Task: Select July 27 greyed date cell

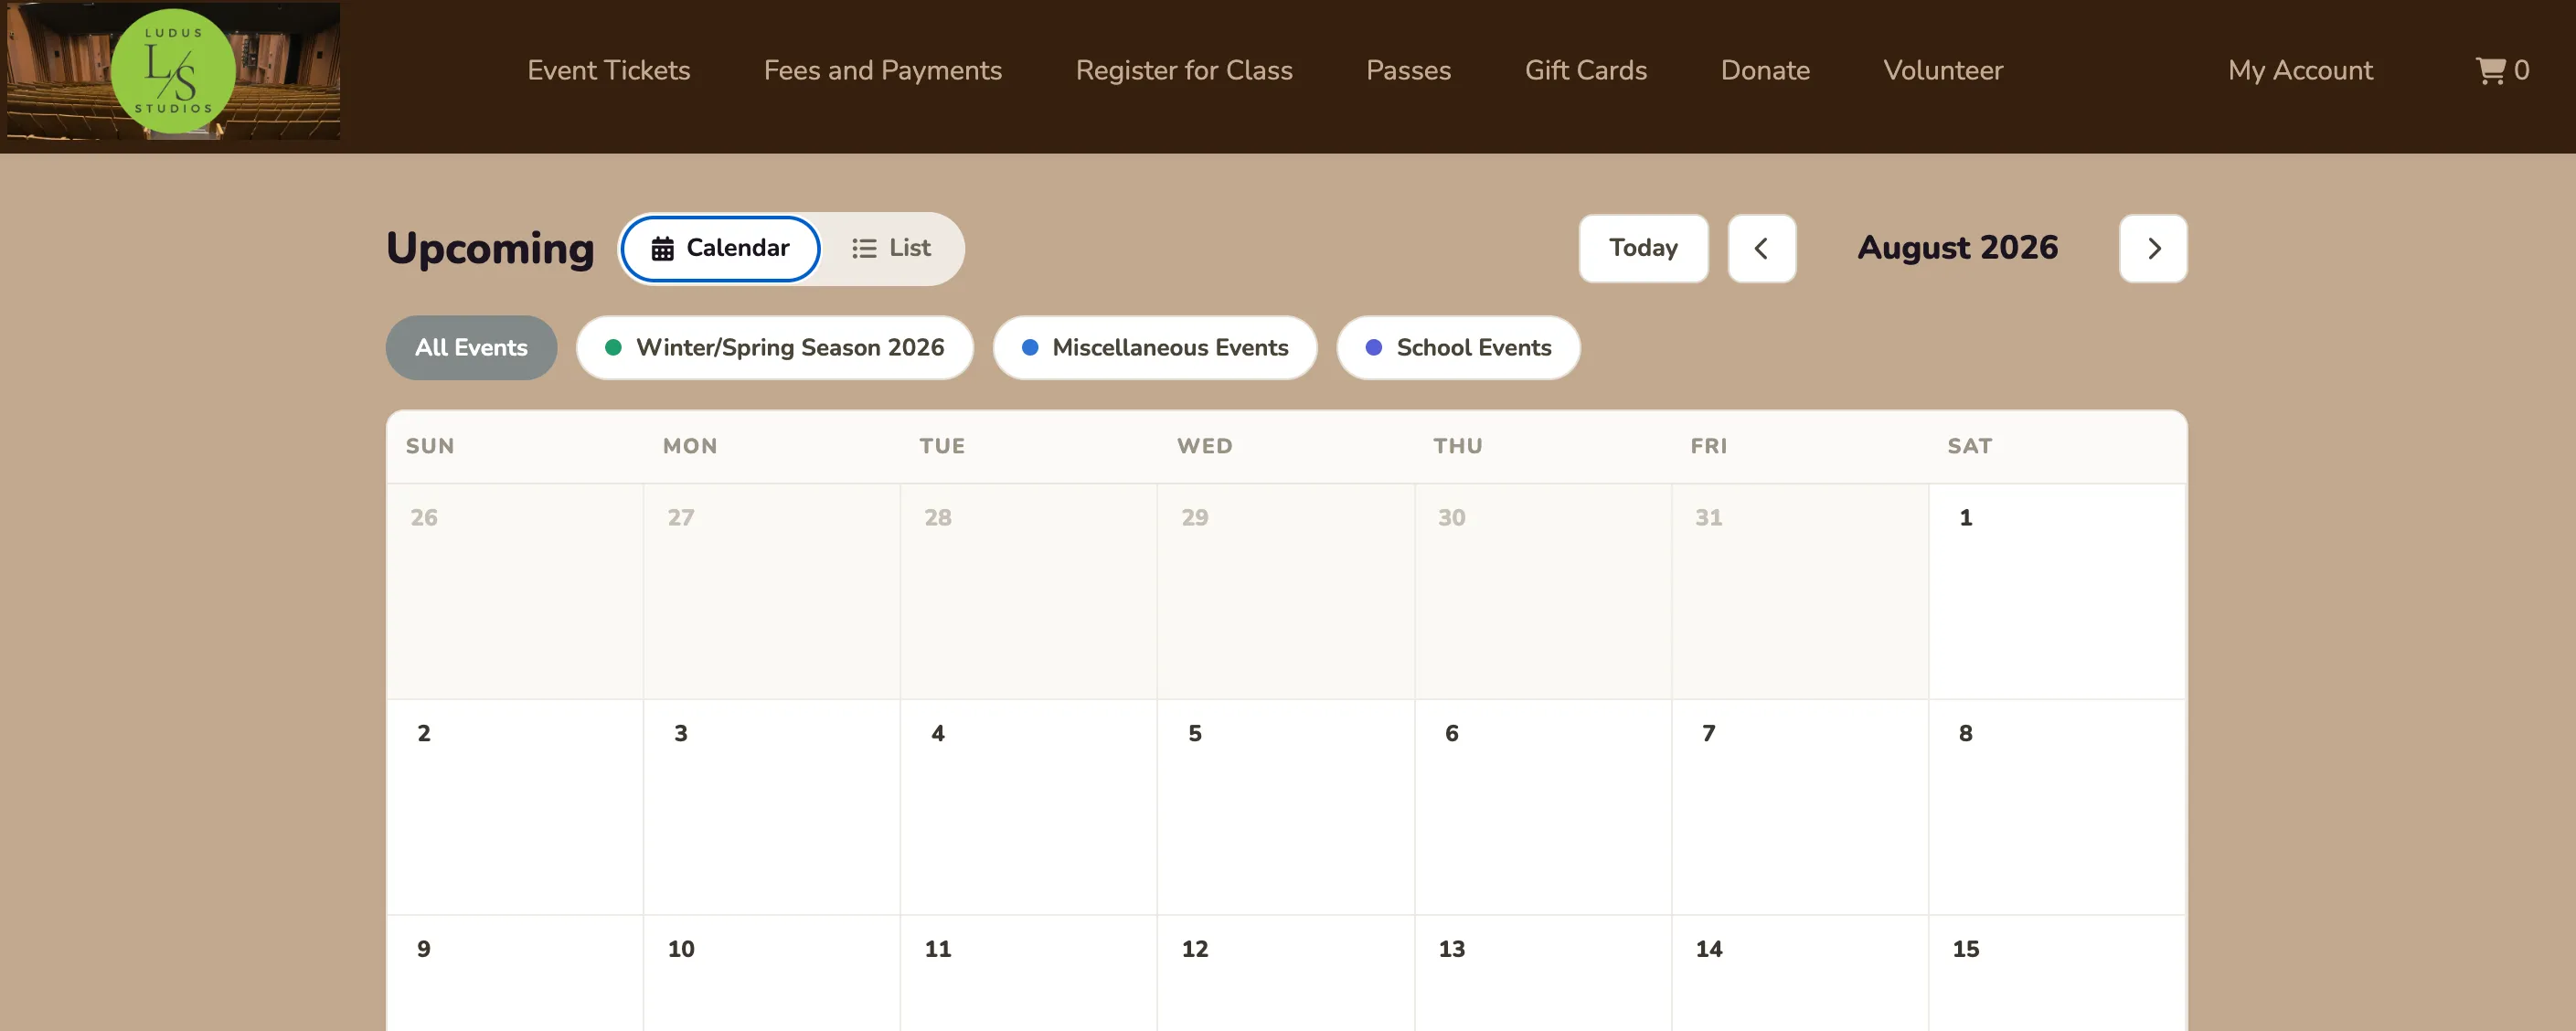Action: [772, 591]
